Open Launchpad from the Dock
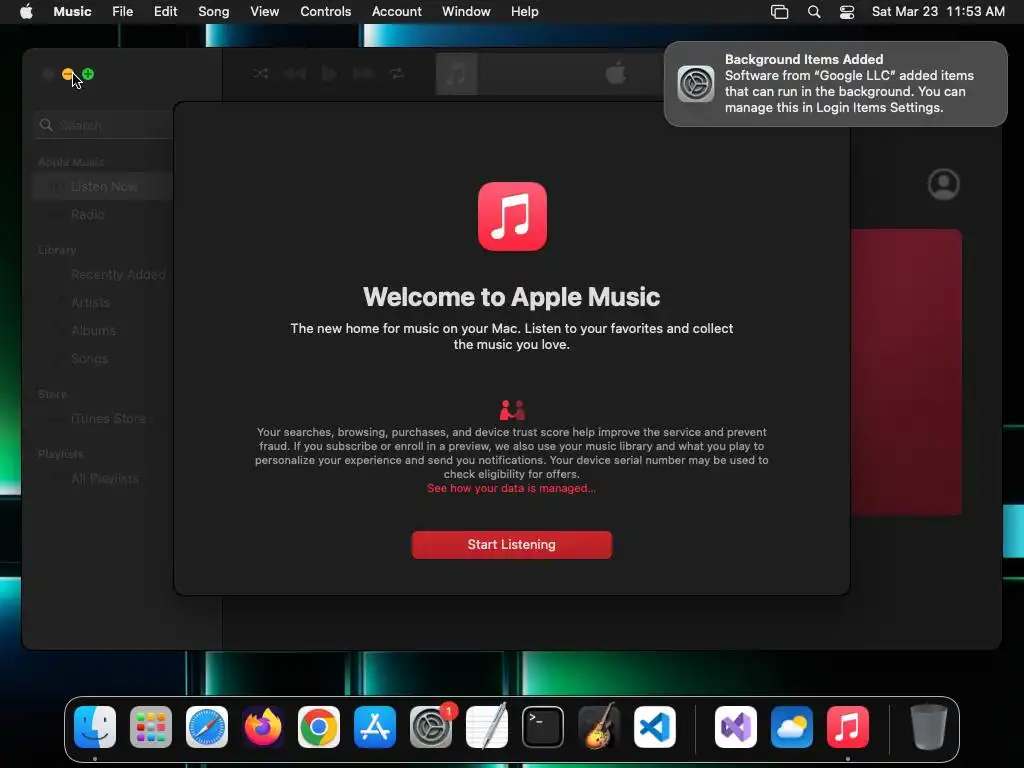 (x=151, y=727)
